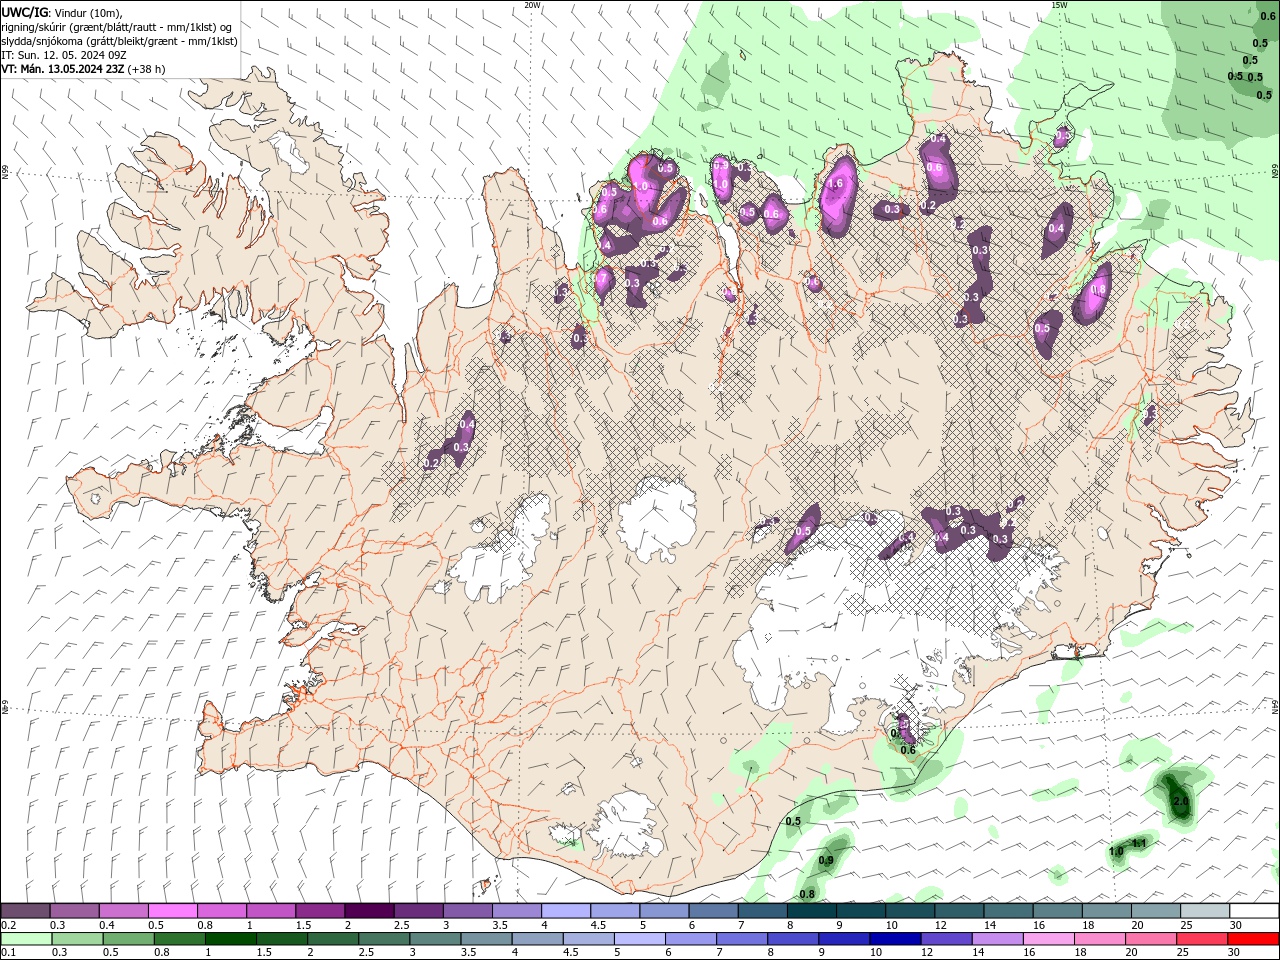
Task: Click the bright pink 0.5 swatch in snow scale
Action: tap(172, 911)
